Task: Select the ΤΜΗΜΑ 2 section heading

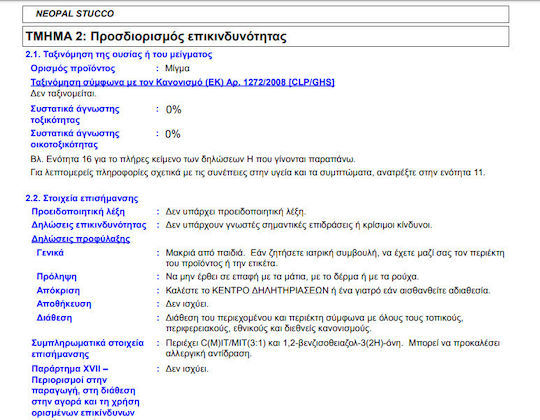Action: coord(156,36)
